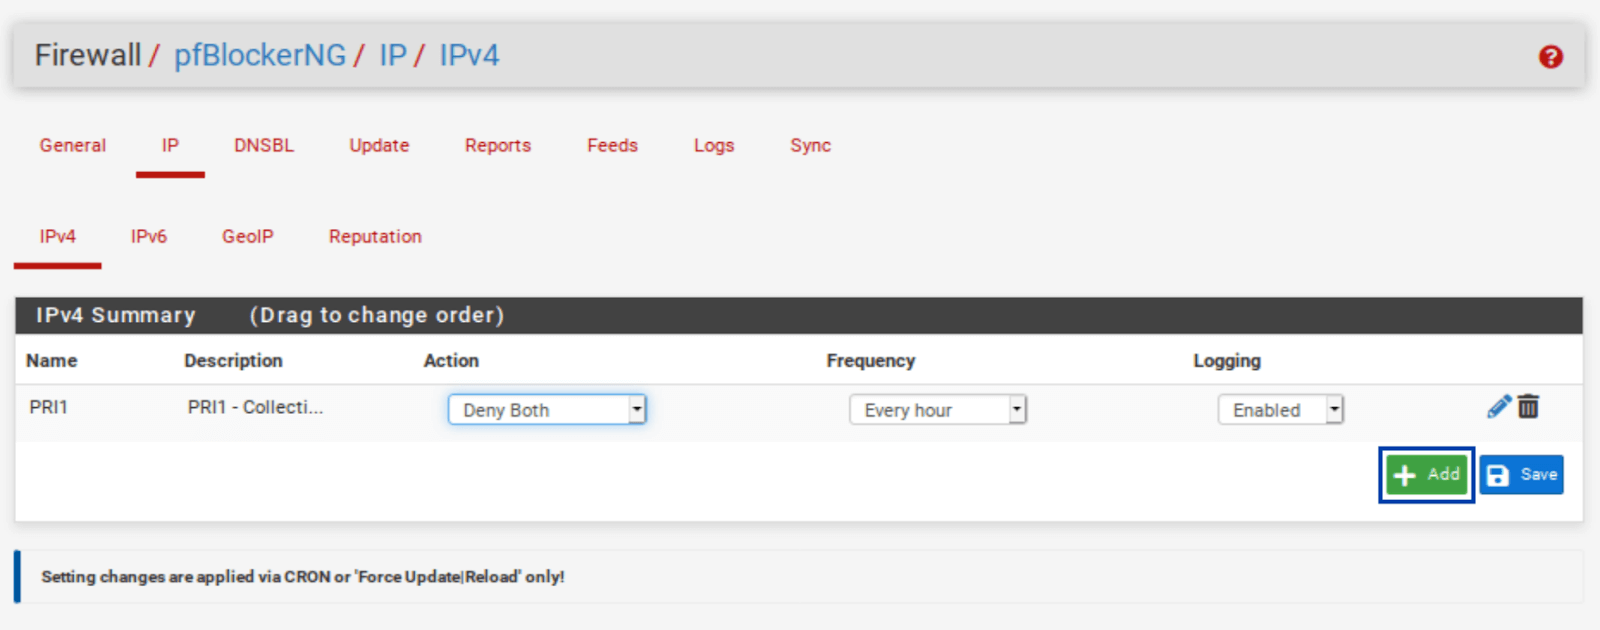Viewport: 1600px width, 630px height.
Task: Open the Sync tab
Action: [x=810, y=145]
